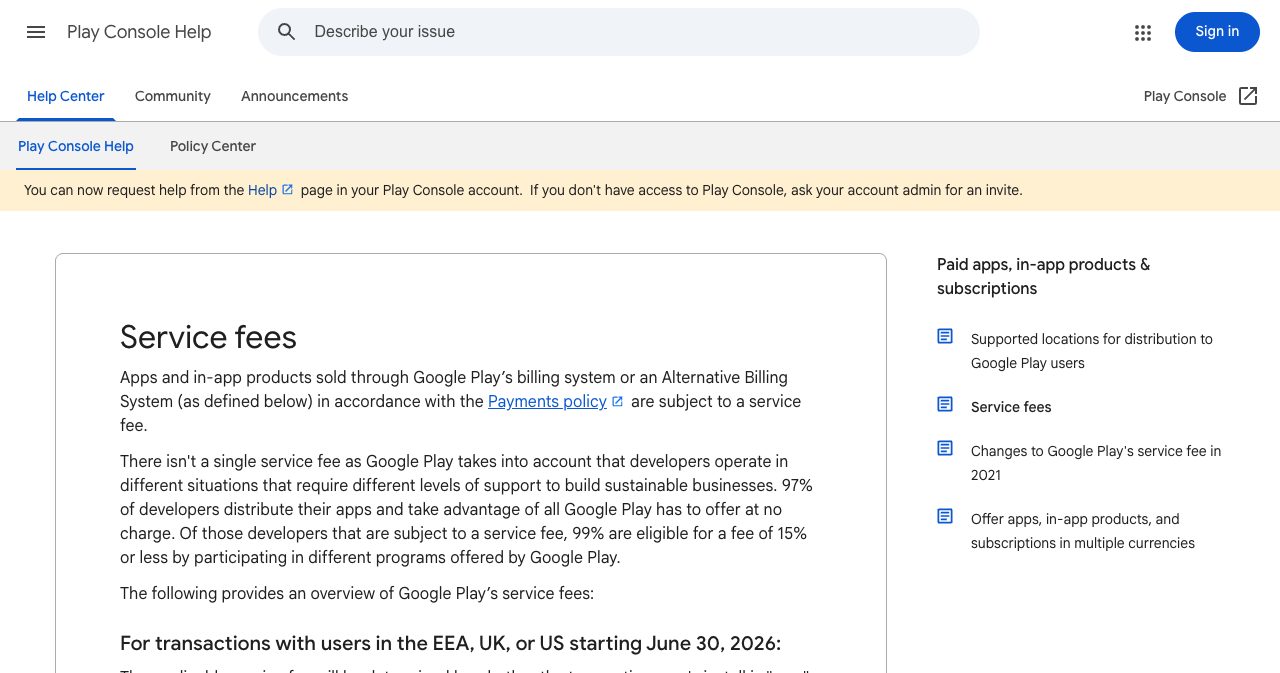Click external-link icon next to Help

click(x=288, y=190)
